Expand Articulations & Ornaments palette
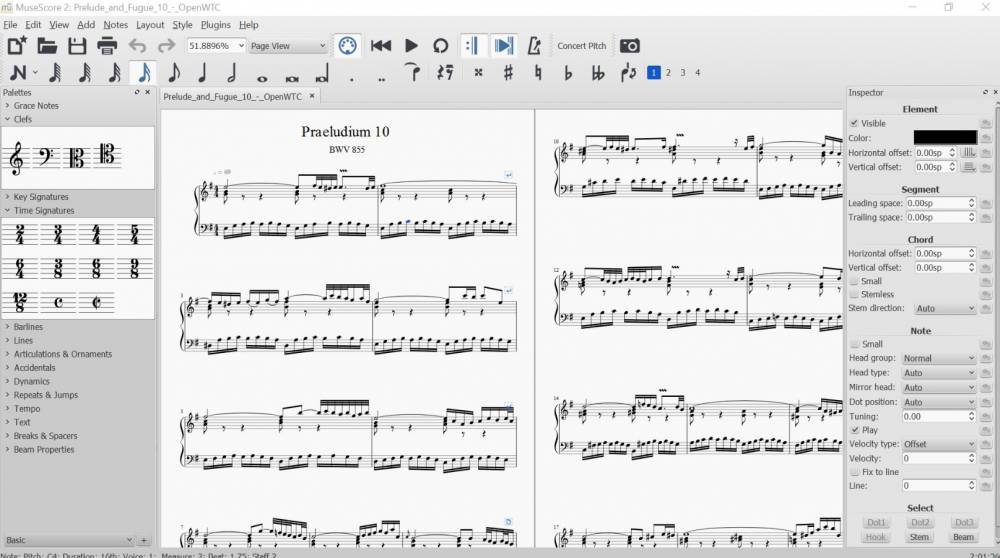Image resolution: width=1000 pixels, height=558 pixels. tap(62, 354)
